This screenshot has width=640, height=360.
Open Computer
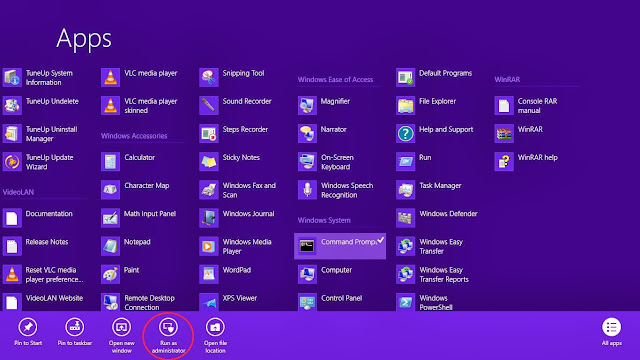tap(325, 275)
